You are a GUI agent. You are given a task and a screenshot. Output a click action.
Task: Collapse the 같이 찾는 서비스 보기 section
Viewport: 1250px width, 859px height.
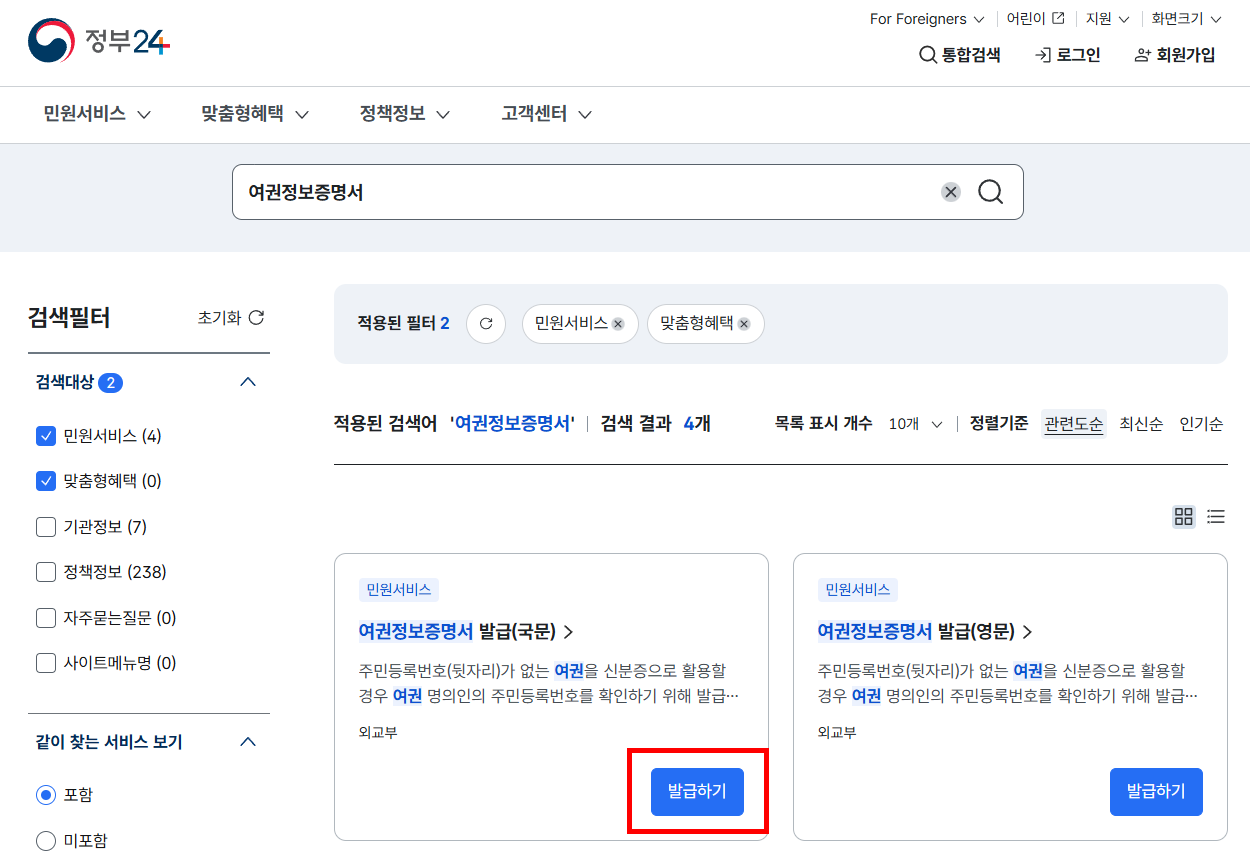pyautogui.click(x=249, y=742)
